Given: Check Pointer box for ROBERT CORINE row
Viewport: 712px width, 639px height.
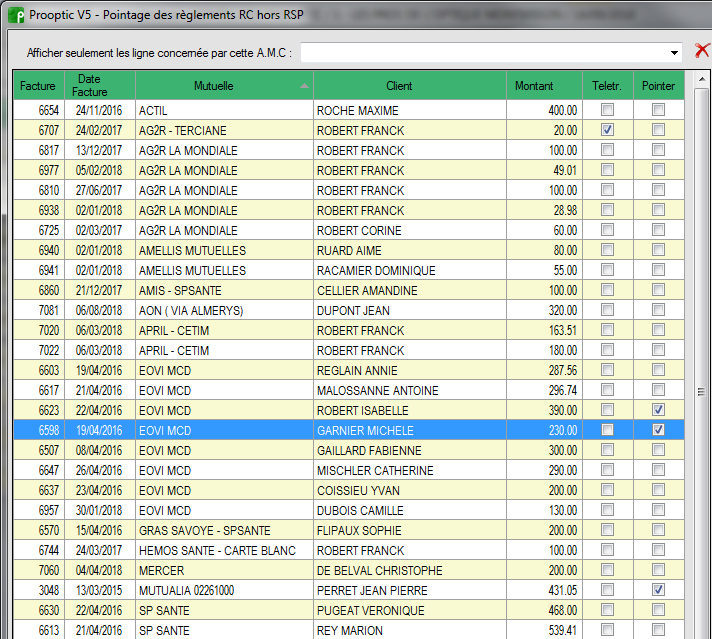Looking at the screenshot, I should (658, 230).
